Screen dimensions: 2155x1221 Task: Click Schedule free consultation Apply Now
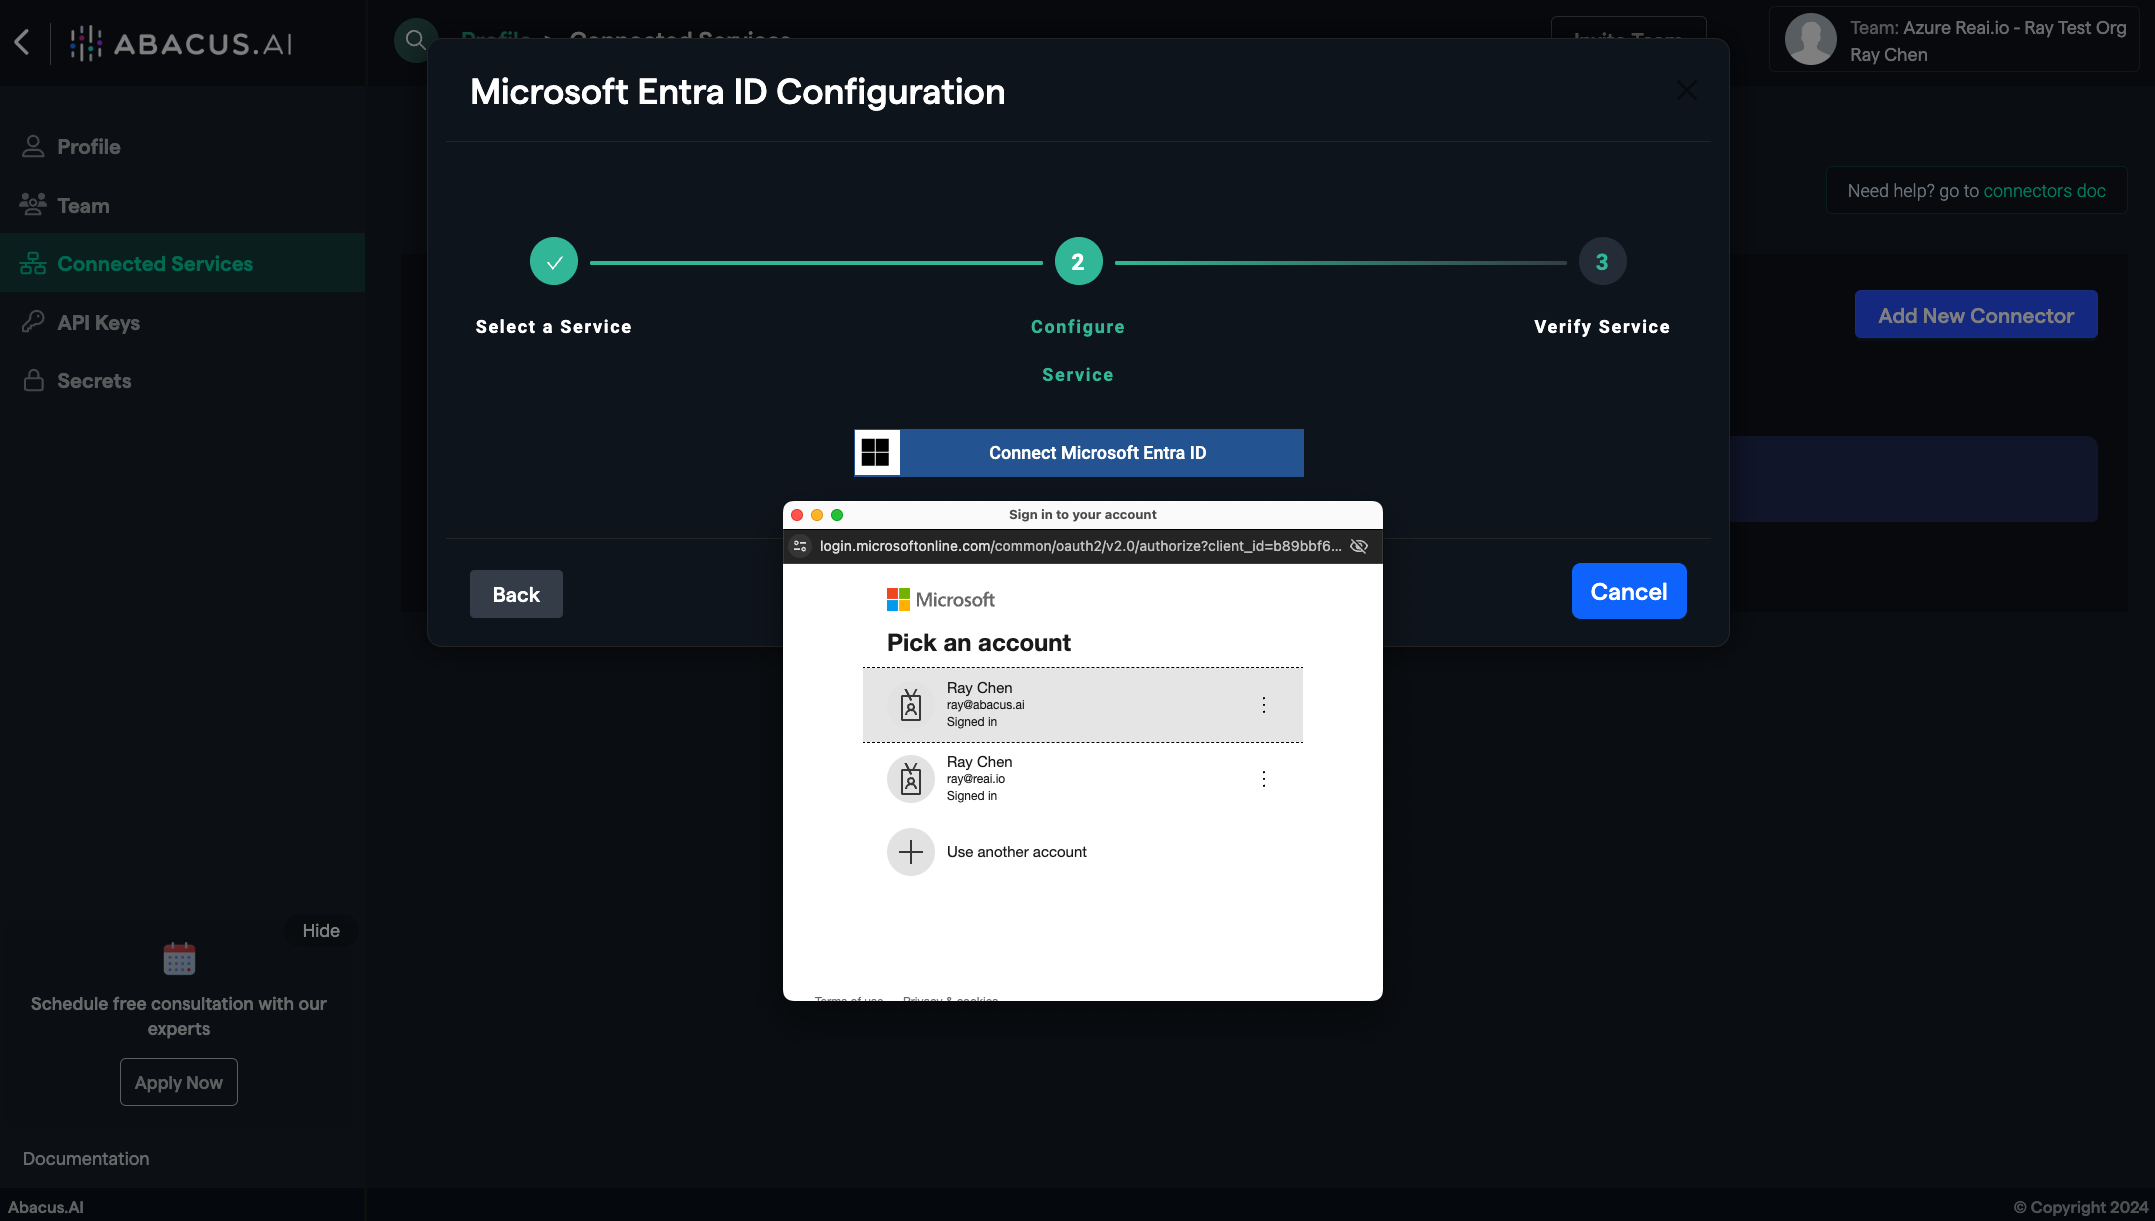(178, 1080)
